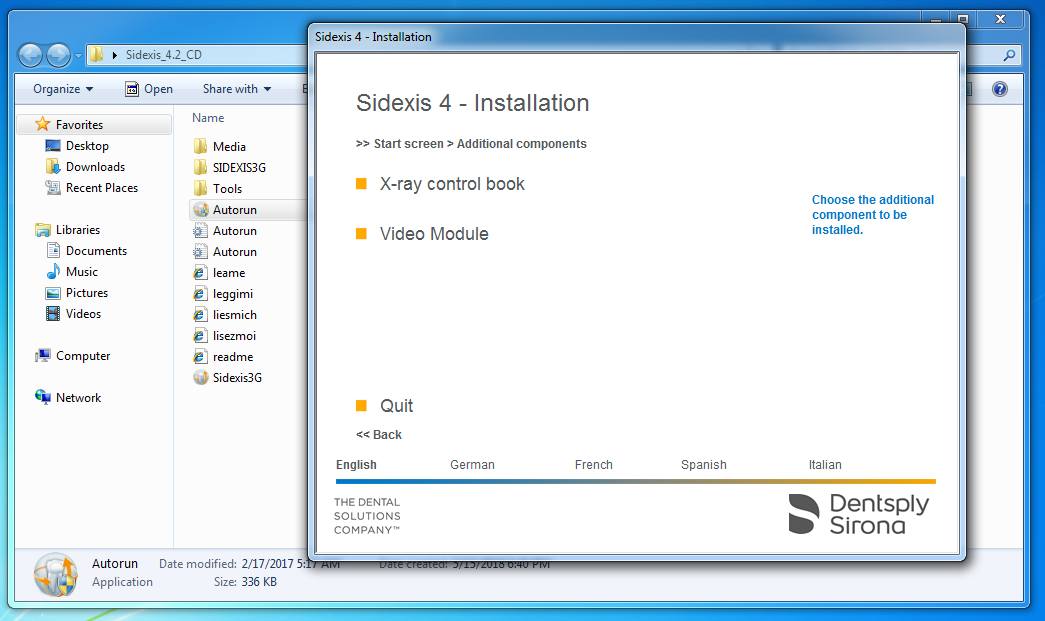Click the search magnifier icon in Explorer
The width and height of the screenshot is (1045, 621).
point(1009,55)
